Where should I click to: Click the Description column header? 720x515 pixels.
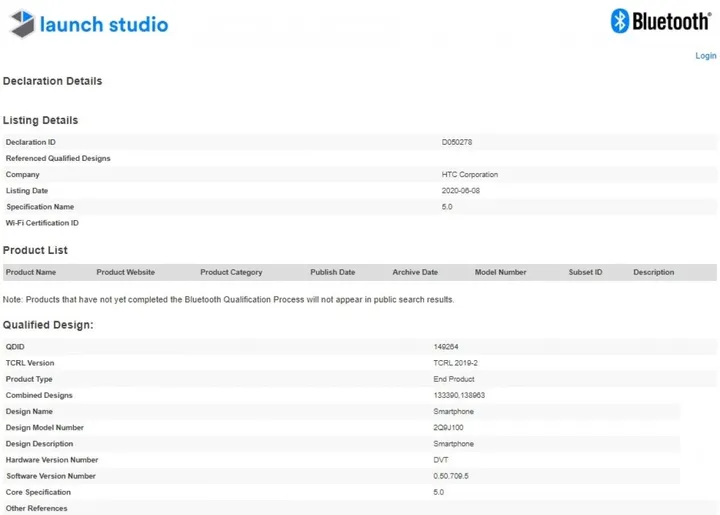coord(653,272)
